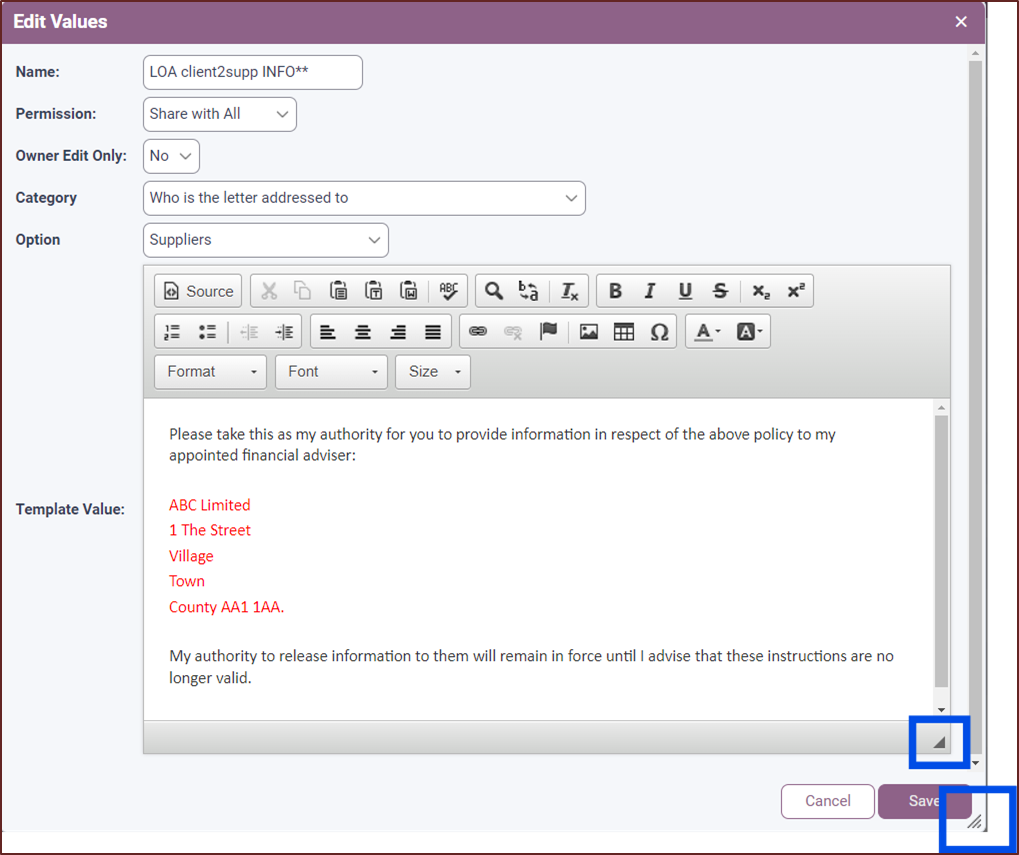1019x855 pixels.
Task: Open the Font dropdown in the editor
Action: point(330,371)
